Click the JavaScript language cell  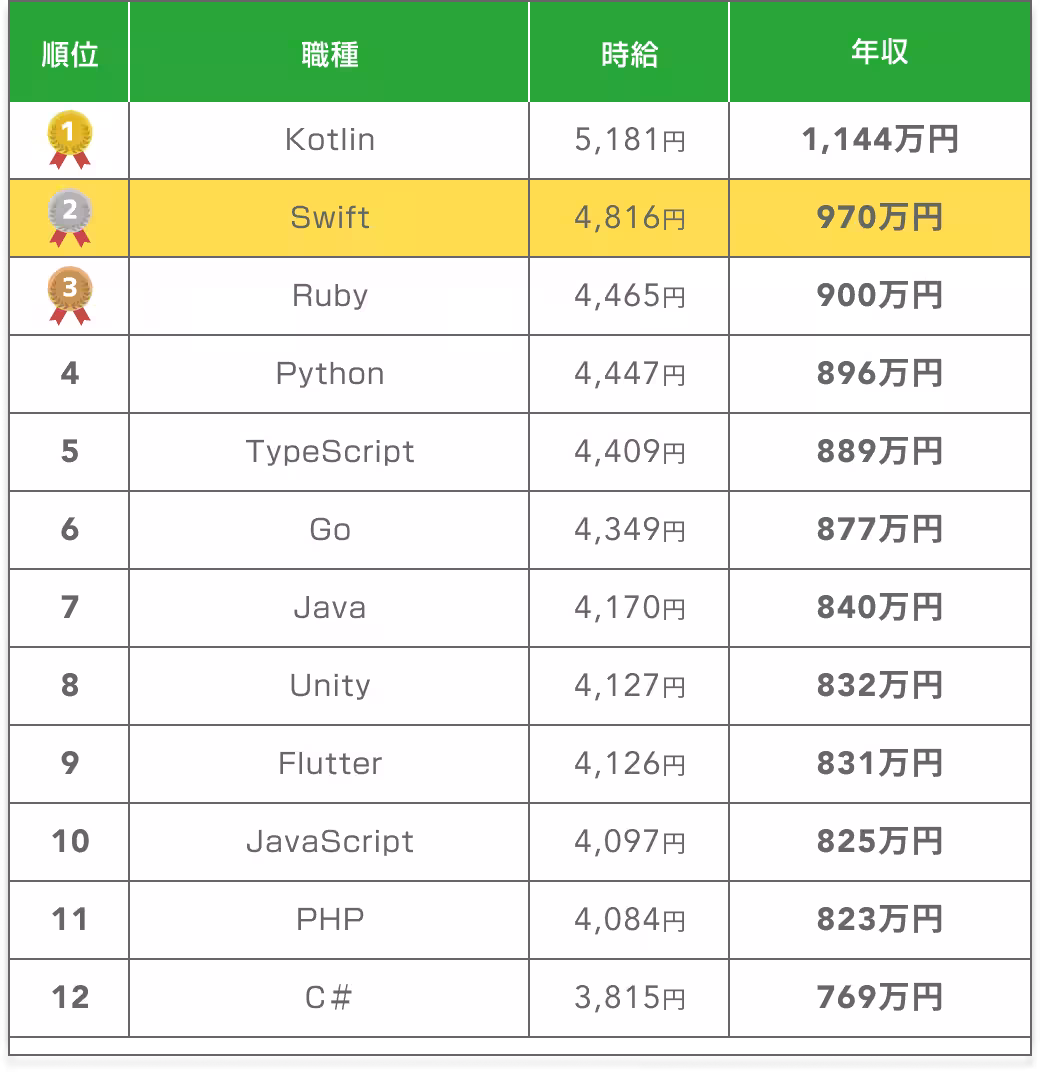[330, 841]
